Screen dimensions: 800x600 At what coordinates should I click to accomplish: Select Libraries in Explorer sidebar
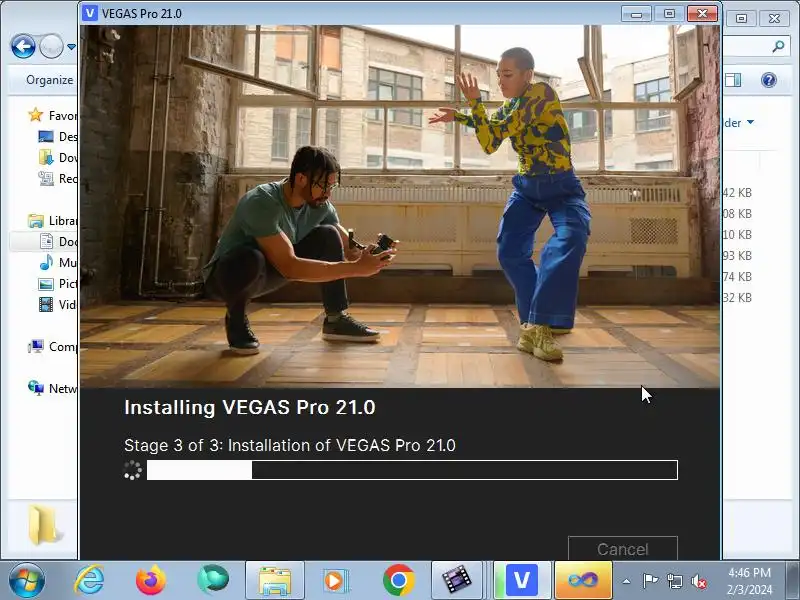point(53,220)
